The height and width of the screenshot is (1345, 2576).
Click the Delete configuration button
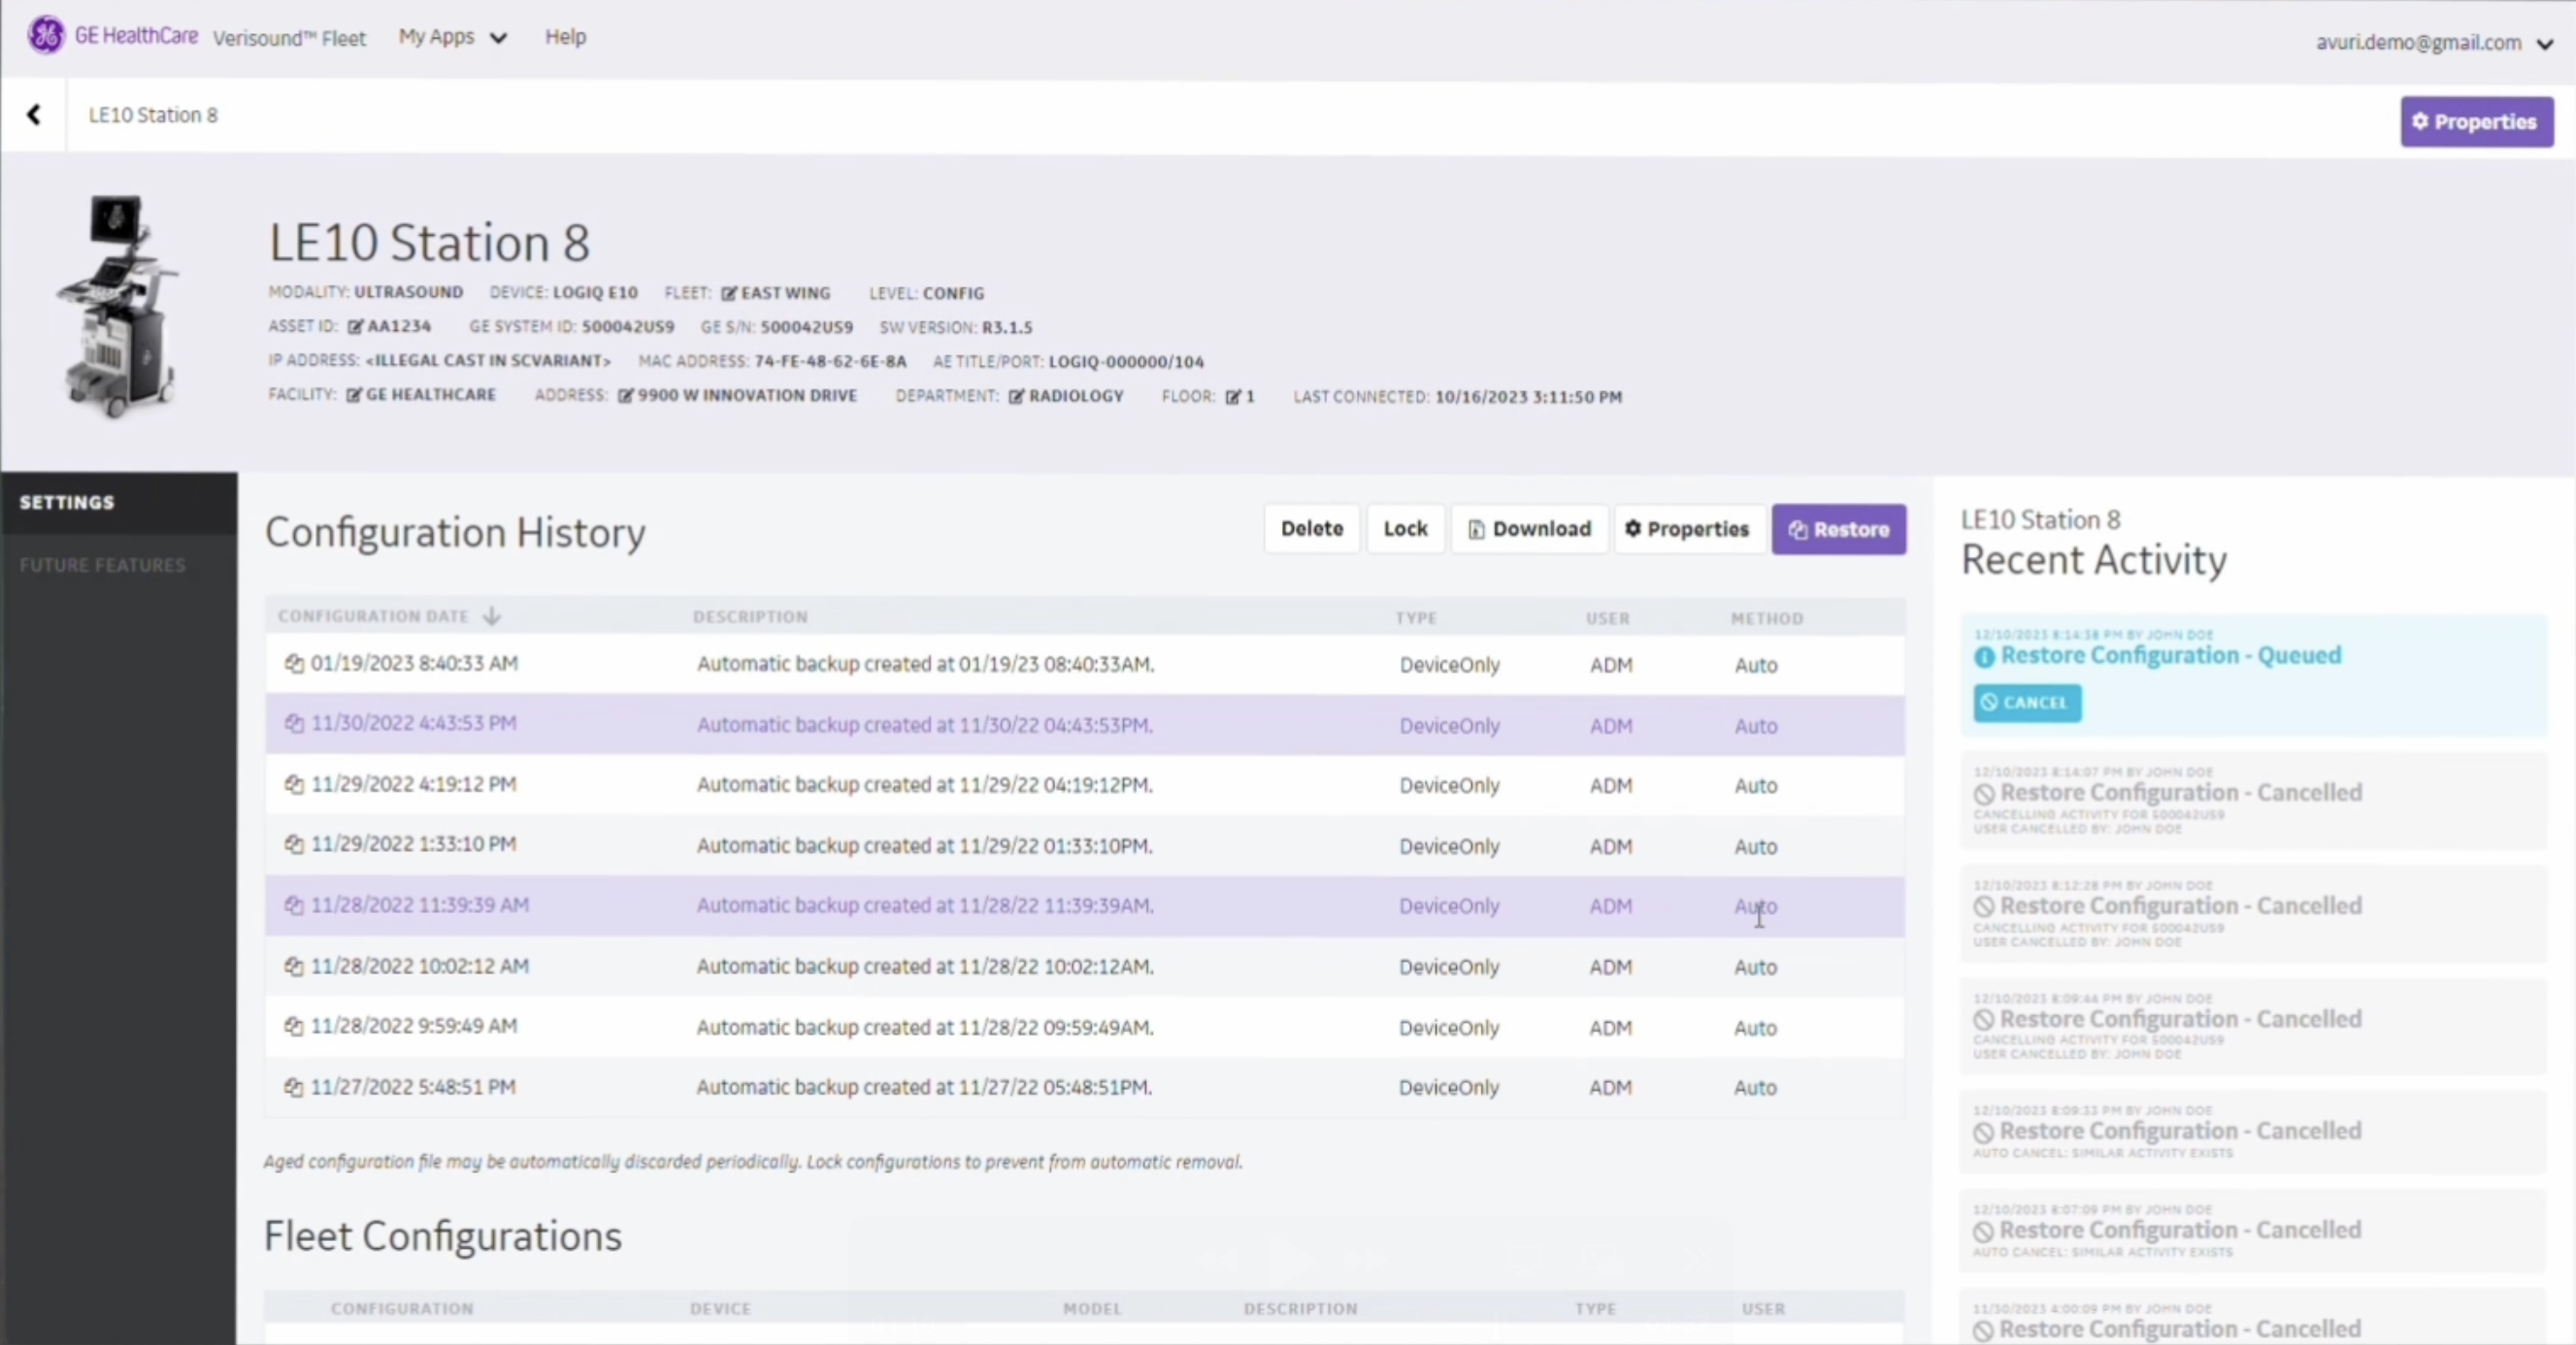(1311, 529)
